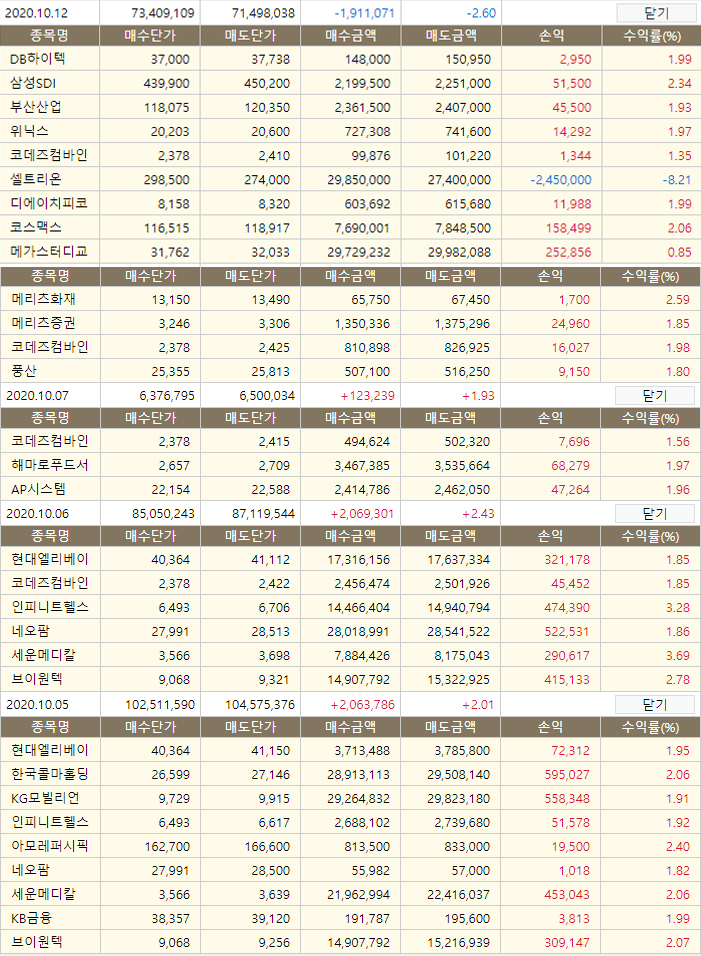Image resolution: width=701 pixels, height=956 pixels.
Task: Click the KG모빌리언 stock name
Action: coord(46,798)
